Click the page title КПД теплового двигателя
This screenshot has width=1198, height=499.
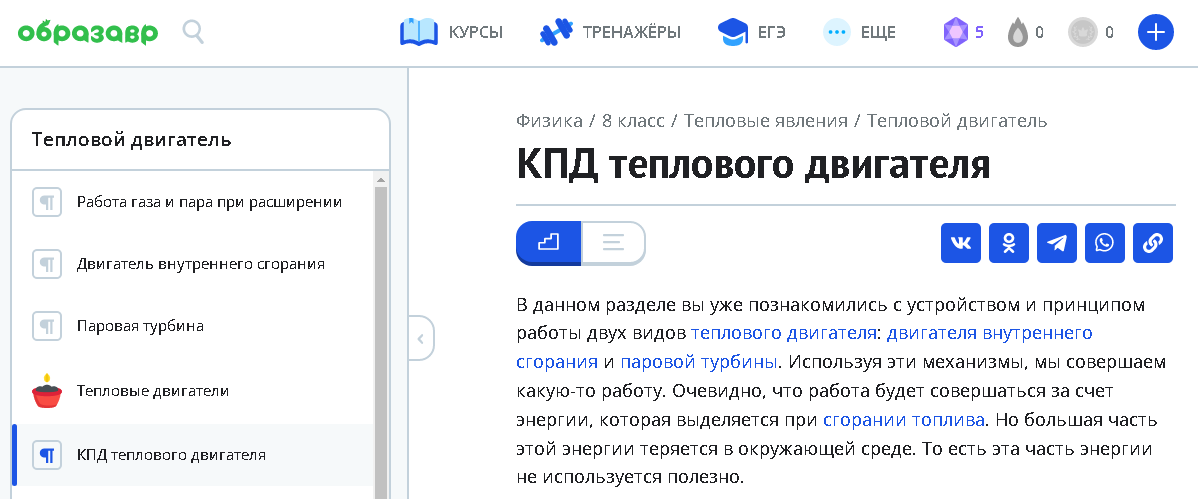(x=753, y=164)
